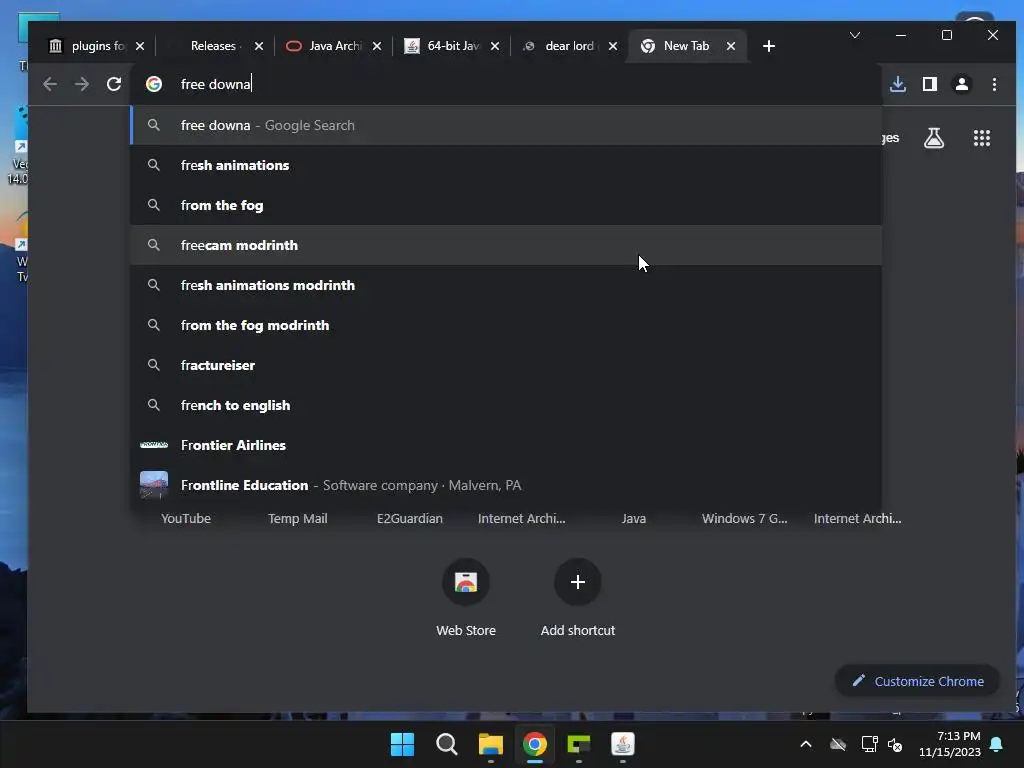Open File Explorer from taskbar
The width and height of the screenshot is (1024, 768).
pyautogui.click(x=490, y=744)
